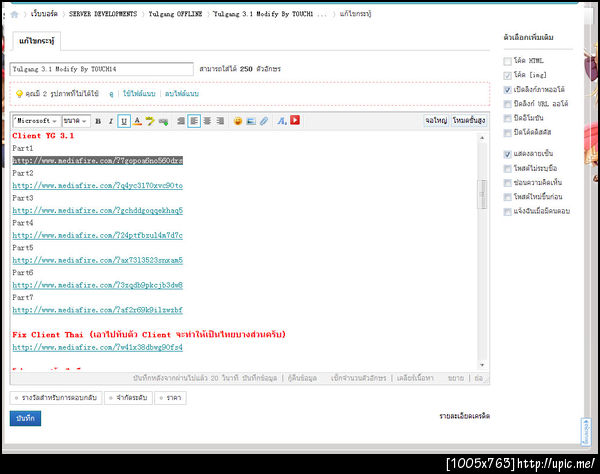Align text right in editor
Screen dimensions: 600x474
[x=220, y=121]
